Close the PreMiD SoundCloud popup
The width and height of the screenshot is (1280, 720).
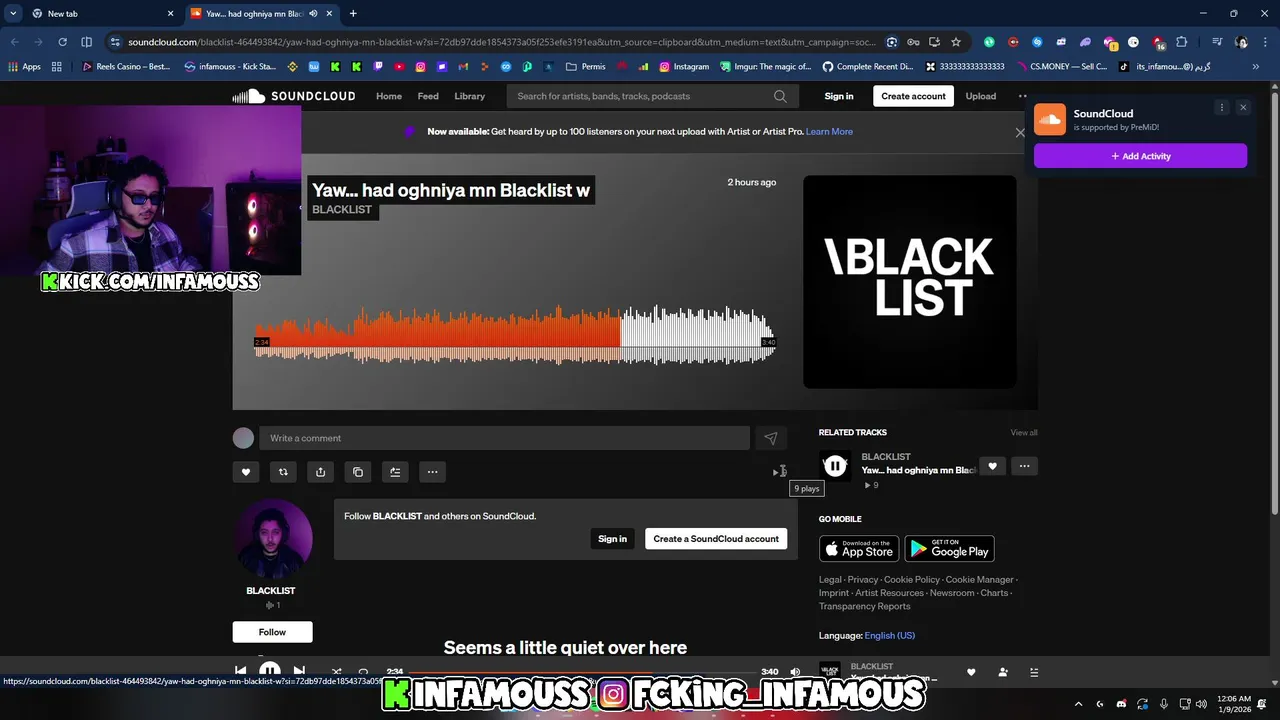pyautogui.click(x=1243, y=107)
